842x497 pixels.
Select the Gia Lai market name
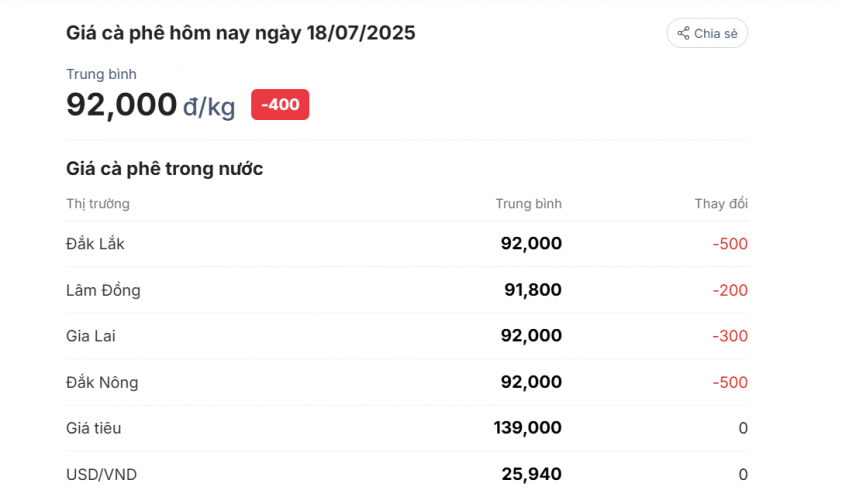pyautogui.click(x=91, y=336)
